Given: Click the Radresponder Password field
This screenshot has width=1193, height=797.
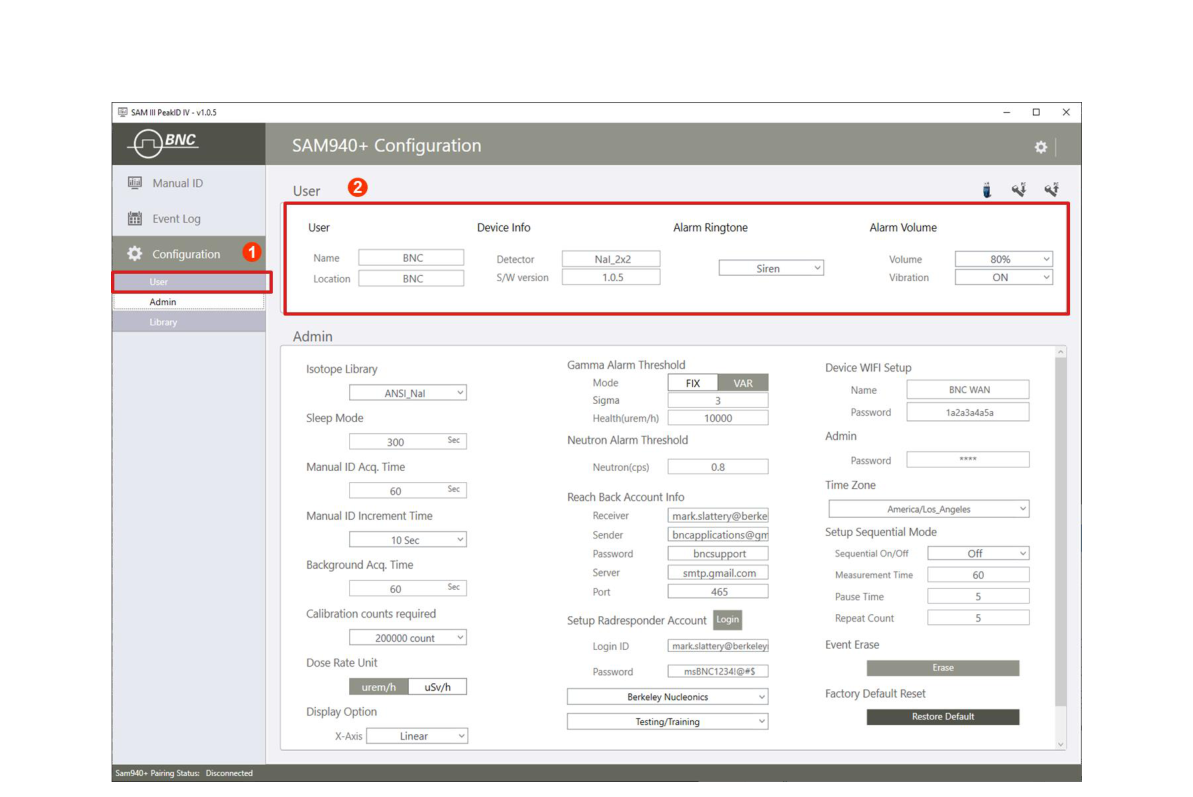Looking at the screenshot, I should click(717, 672).
